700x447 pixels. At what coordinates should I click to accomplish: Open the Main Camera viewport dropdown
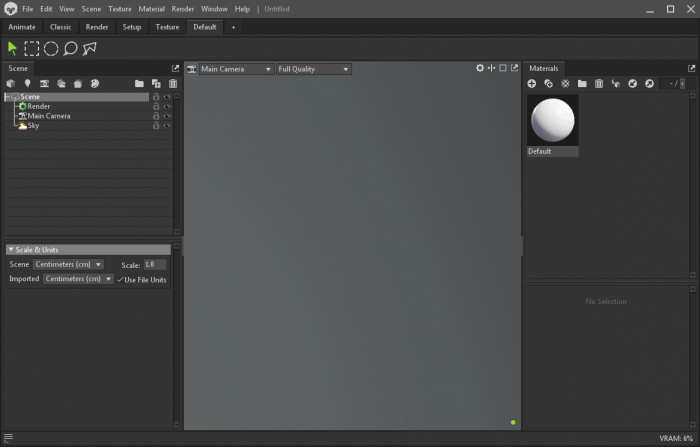pos(236,69)
